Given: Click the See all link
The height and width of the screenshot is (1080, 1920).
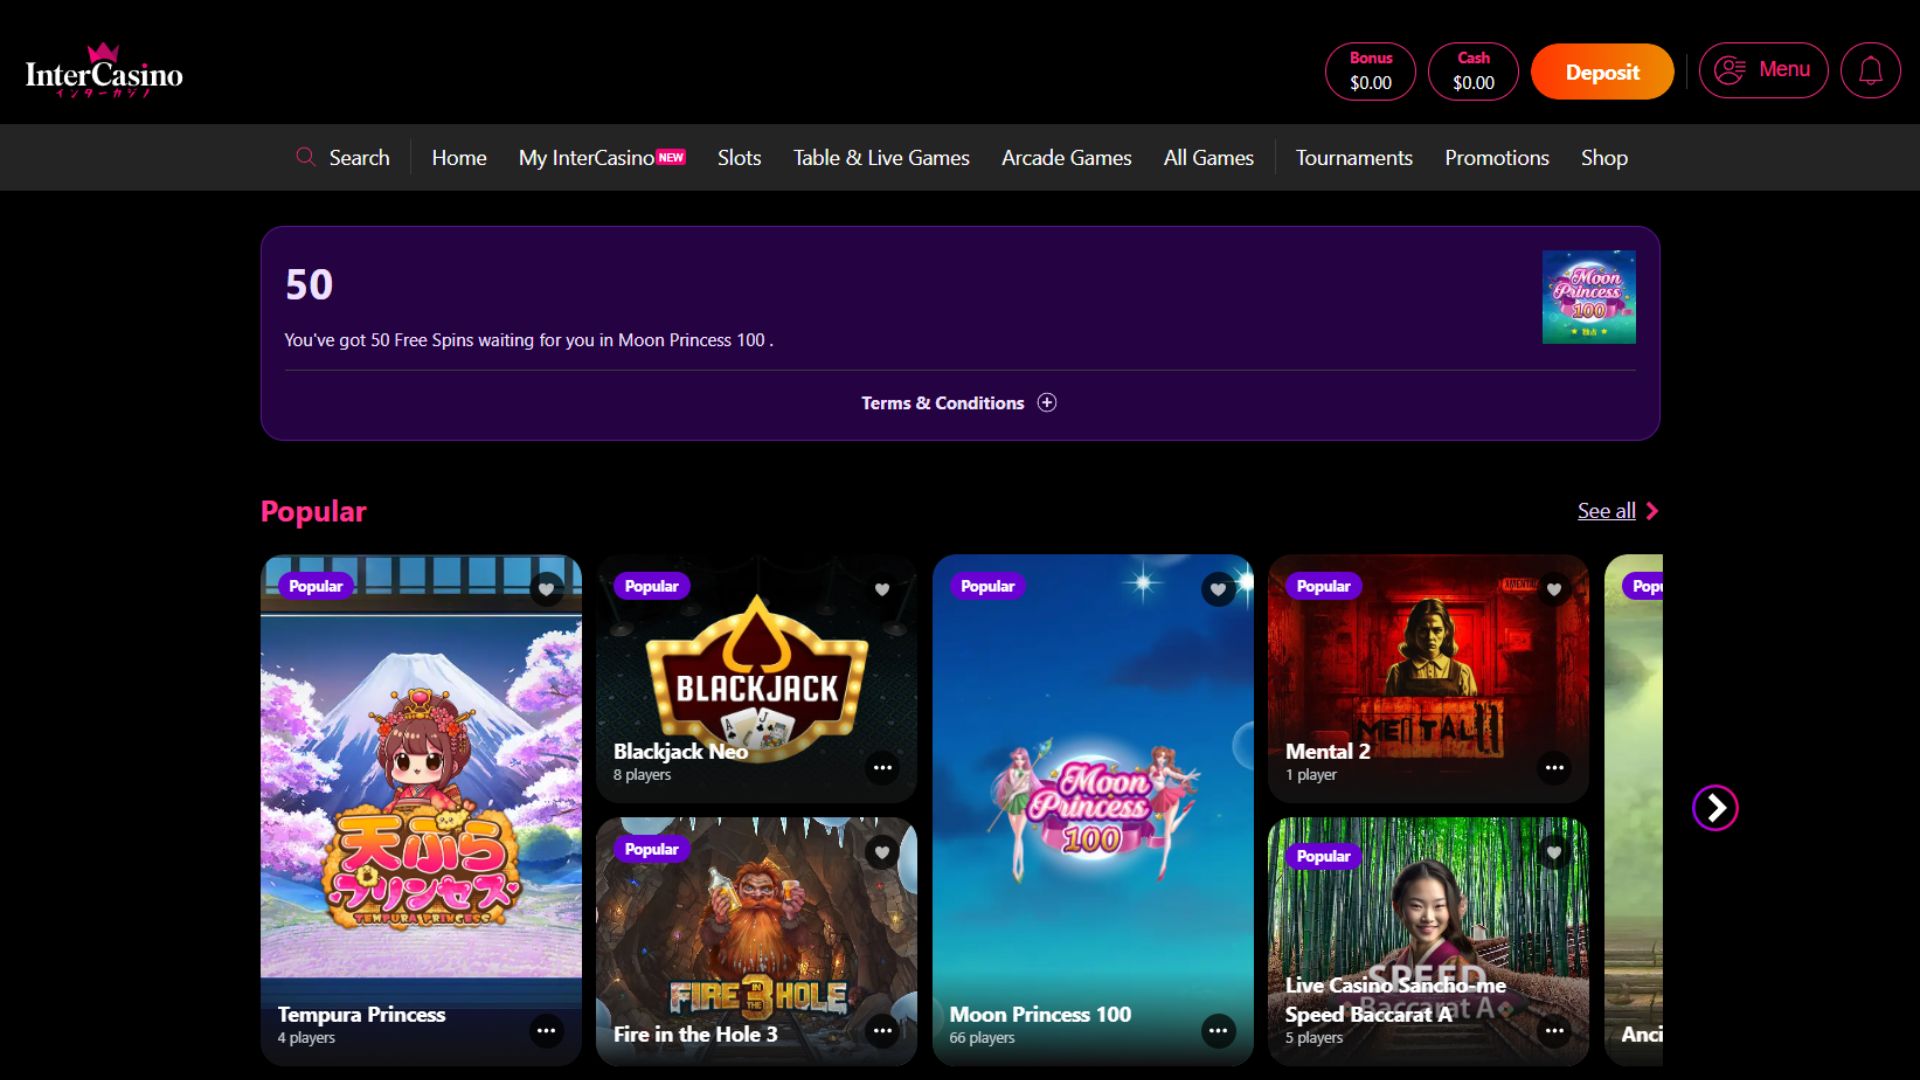Looking at the screenshot, I should click(1606, 511).
